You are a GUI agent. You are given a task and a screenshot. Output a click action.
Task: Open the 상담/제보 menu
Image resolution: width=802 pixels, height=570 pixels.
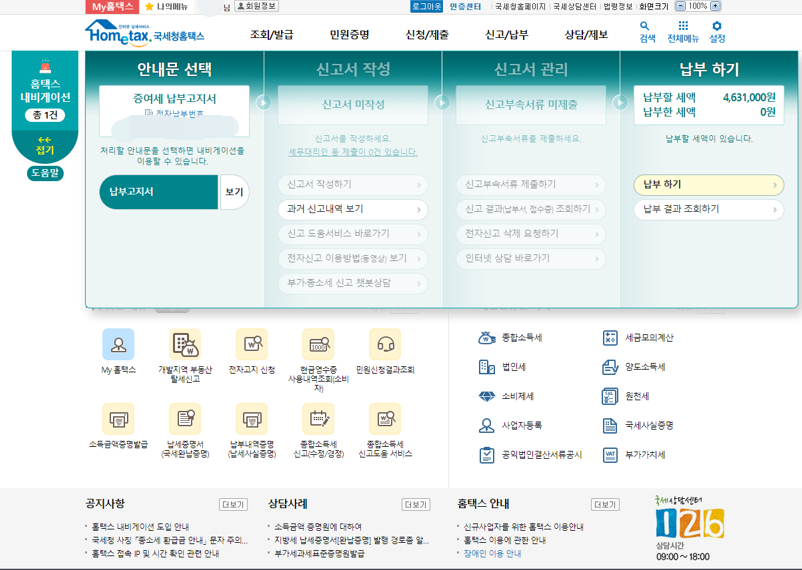pos(586,35)
